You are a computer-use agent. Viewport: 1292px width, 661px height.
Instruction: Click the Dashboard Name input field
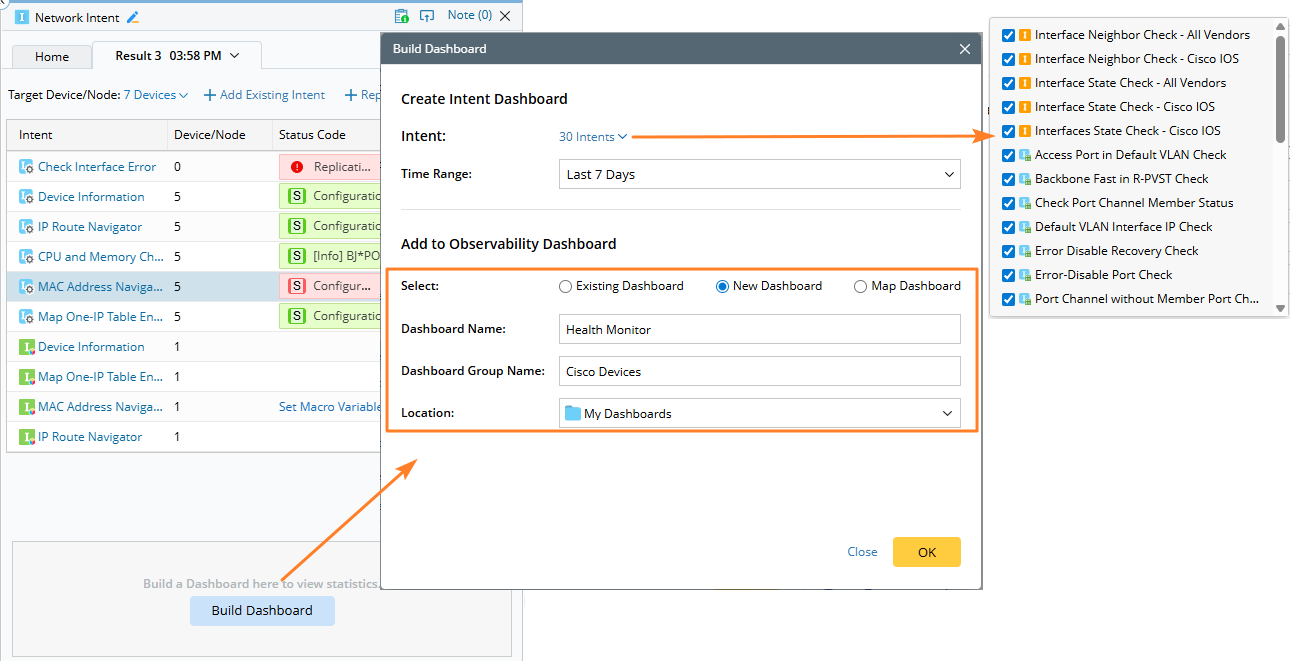coord(759,329)
